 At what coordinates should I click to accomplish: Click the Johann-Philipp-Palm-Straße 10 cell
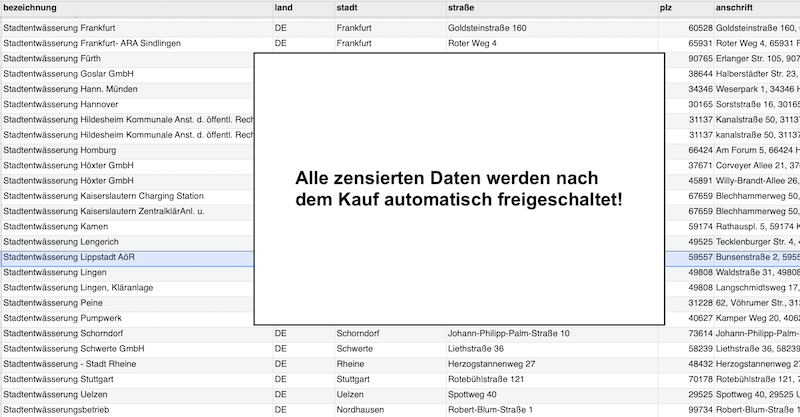510,333
